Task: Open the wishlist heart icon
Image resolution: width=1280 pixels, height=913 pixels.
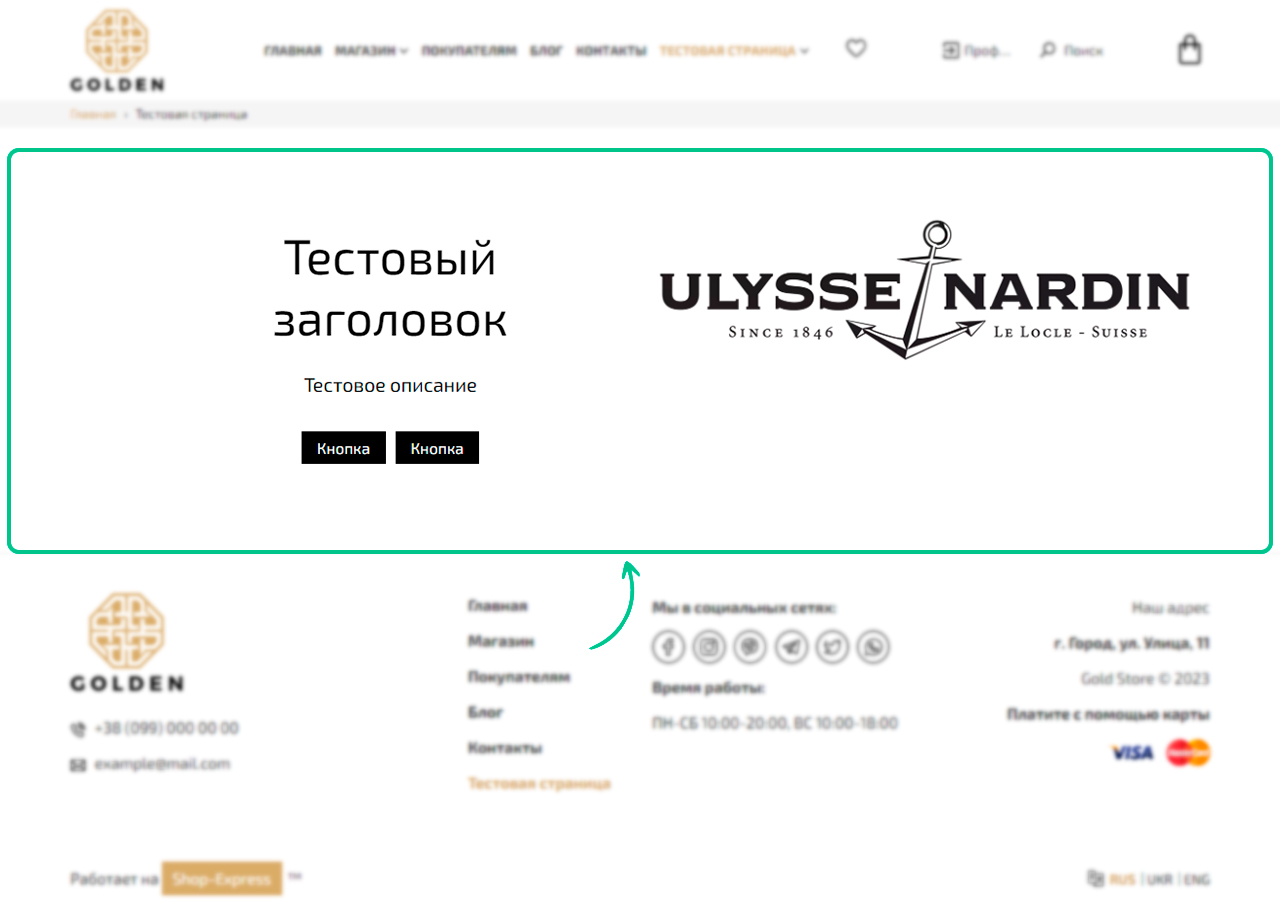Action: pos(856,48)
